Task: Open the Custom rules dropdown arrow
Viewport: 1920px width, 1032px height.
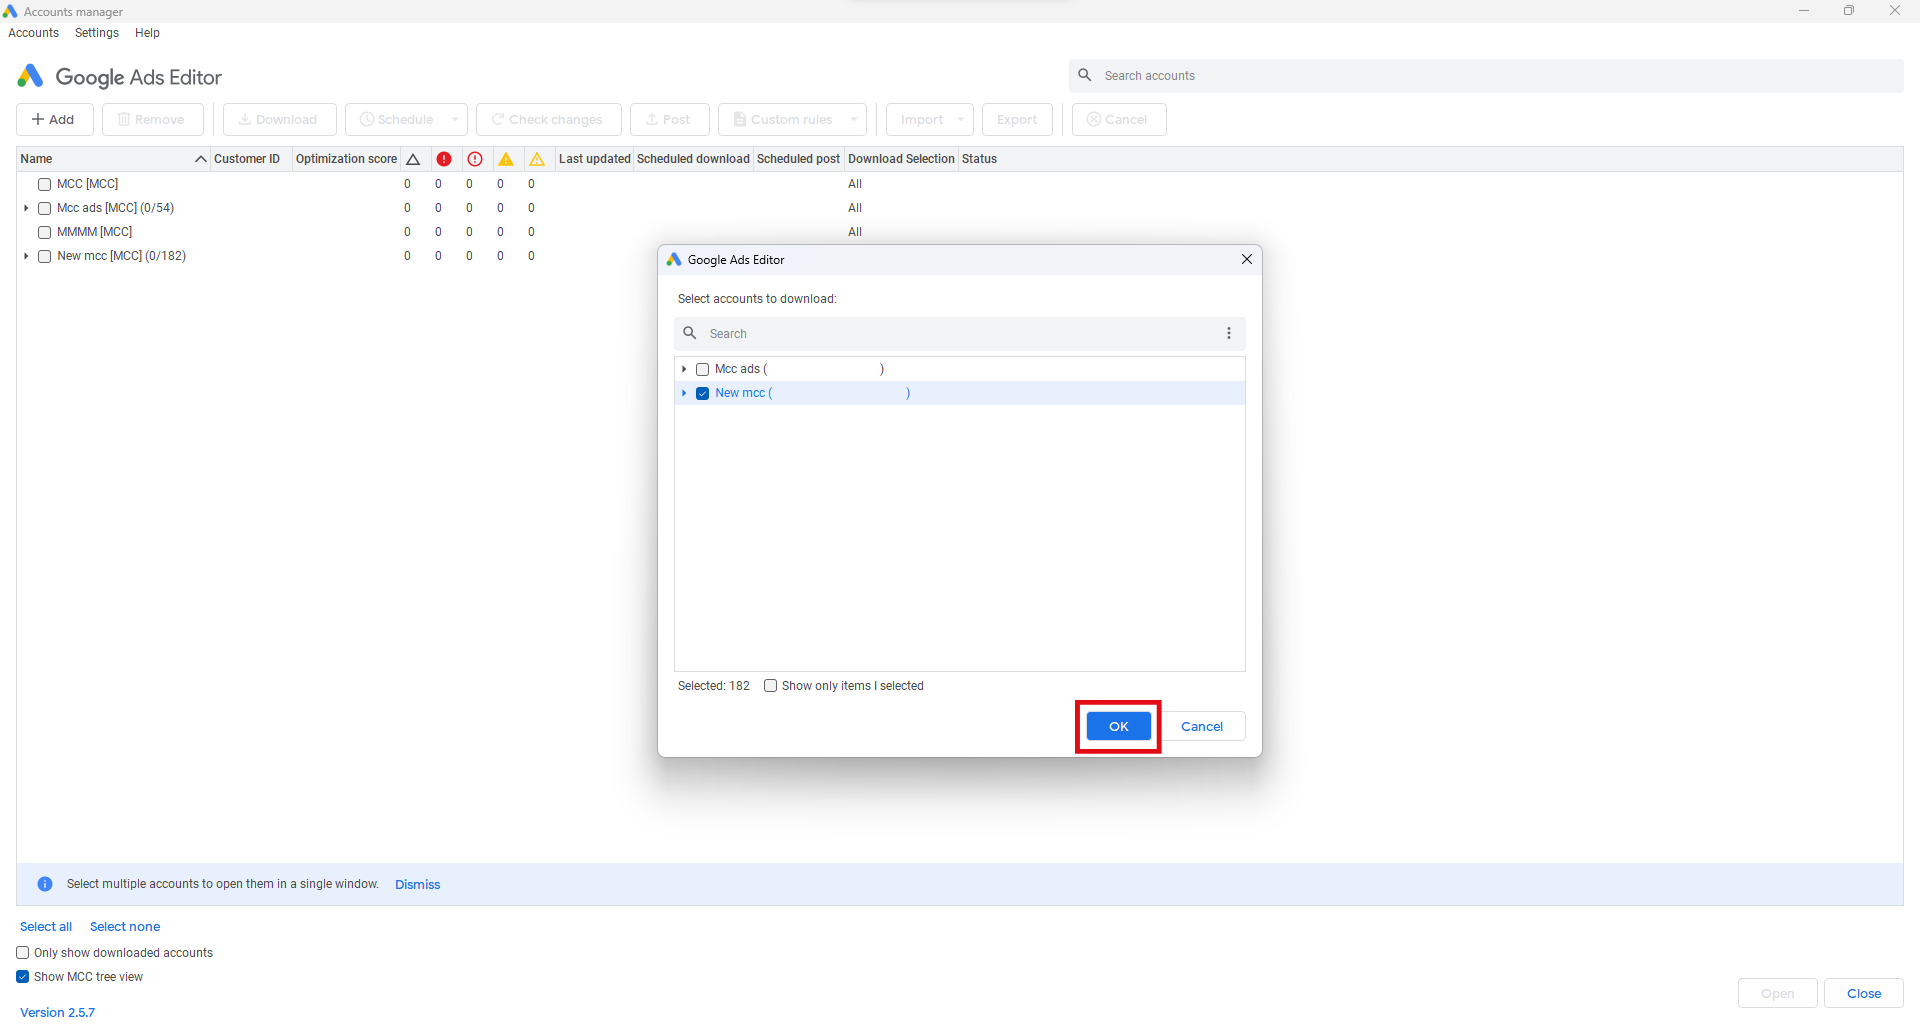Action: pos(854,119)
